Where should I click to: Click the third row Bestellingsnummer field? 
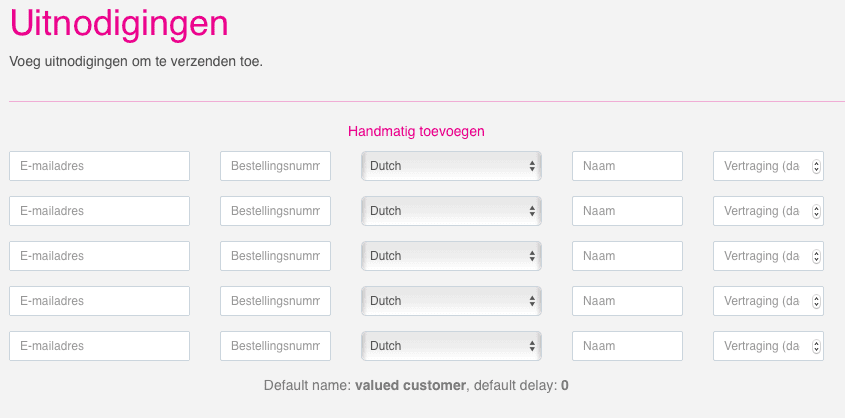click(275, 256)
